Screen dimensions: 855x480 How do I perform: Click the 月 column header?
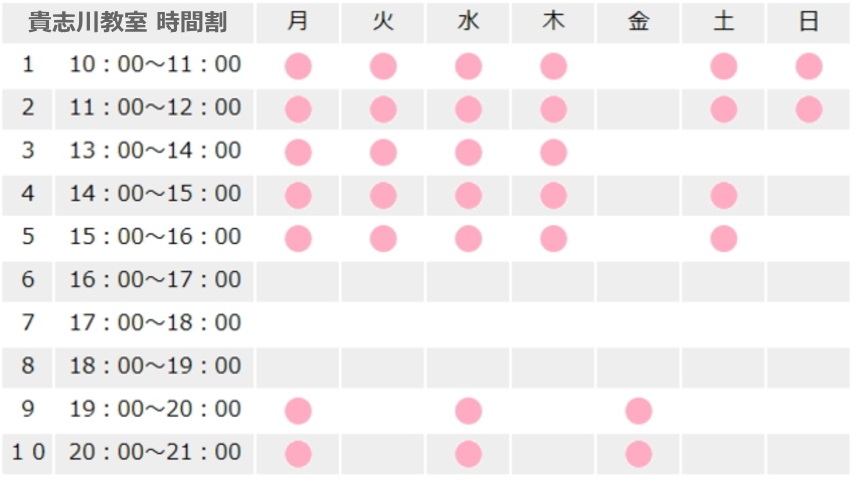point(298,23)
